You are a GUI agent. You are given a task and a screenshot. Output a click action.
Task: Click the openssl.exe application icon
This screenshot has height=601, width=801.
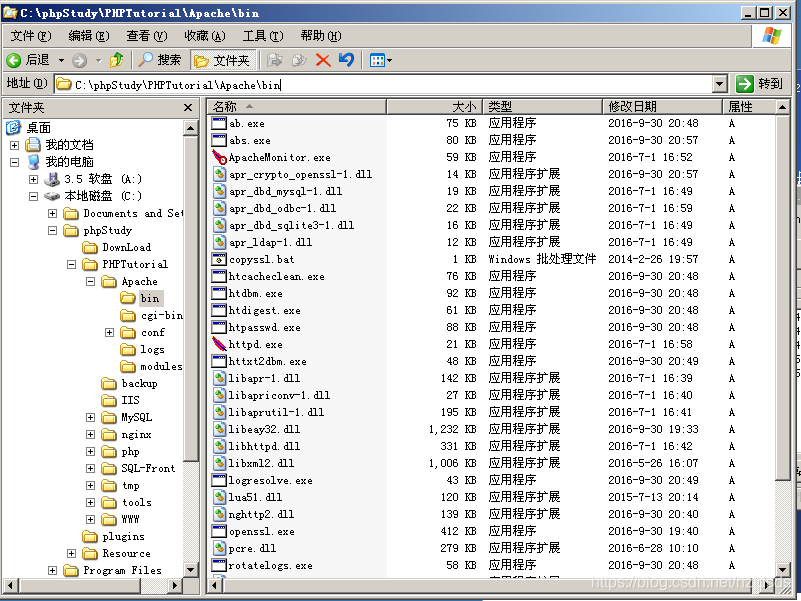(219, 531)
